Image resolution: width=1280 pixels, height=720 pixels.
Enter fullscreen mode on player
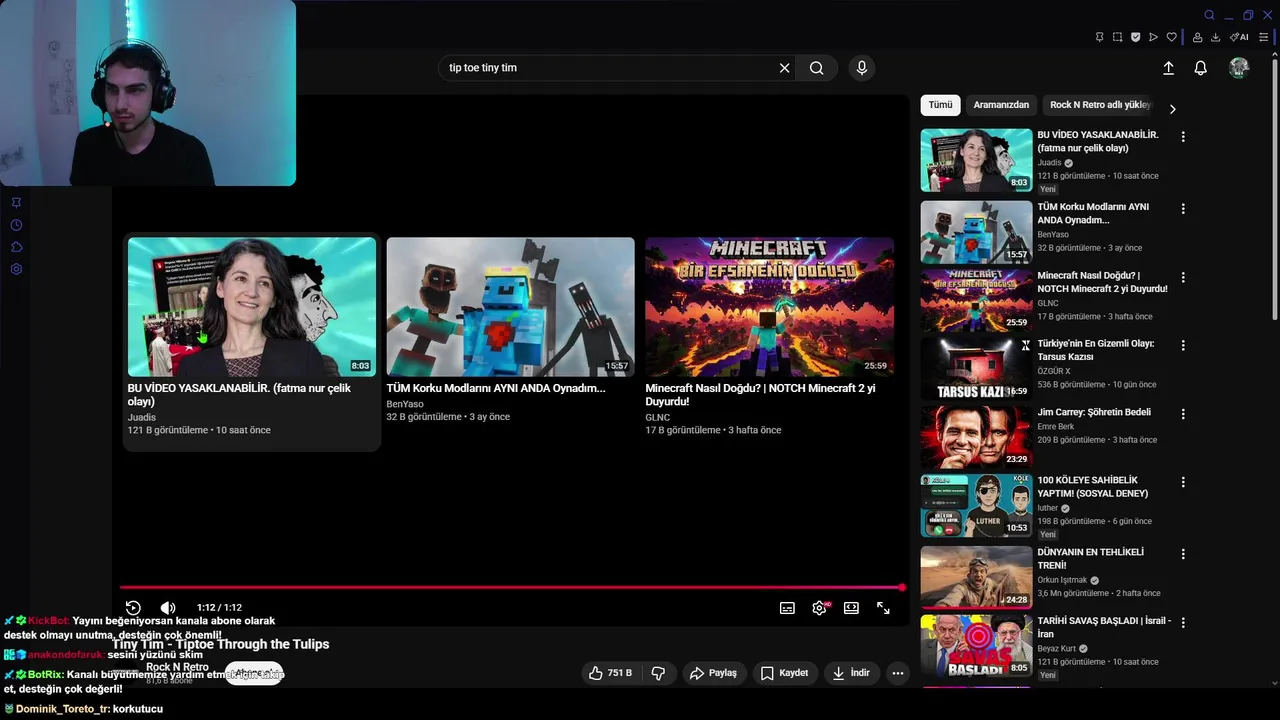(884, 607)
